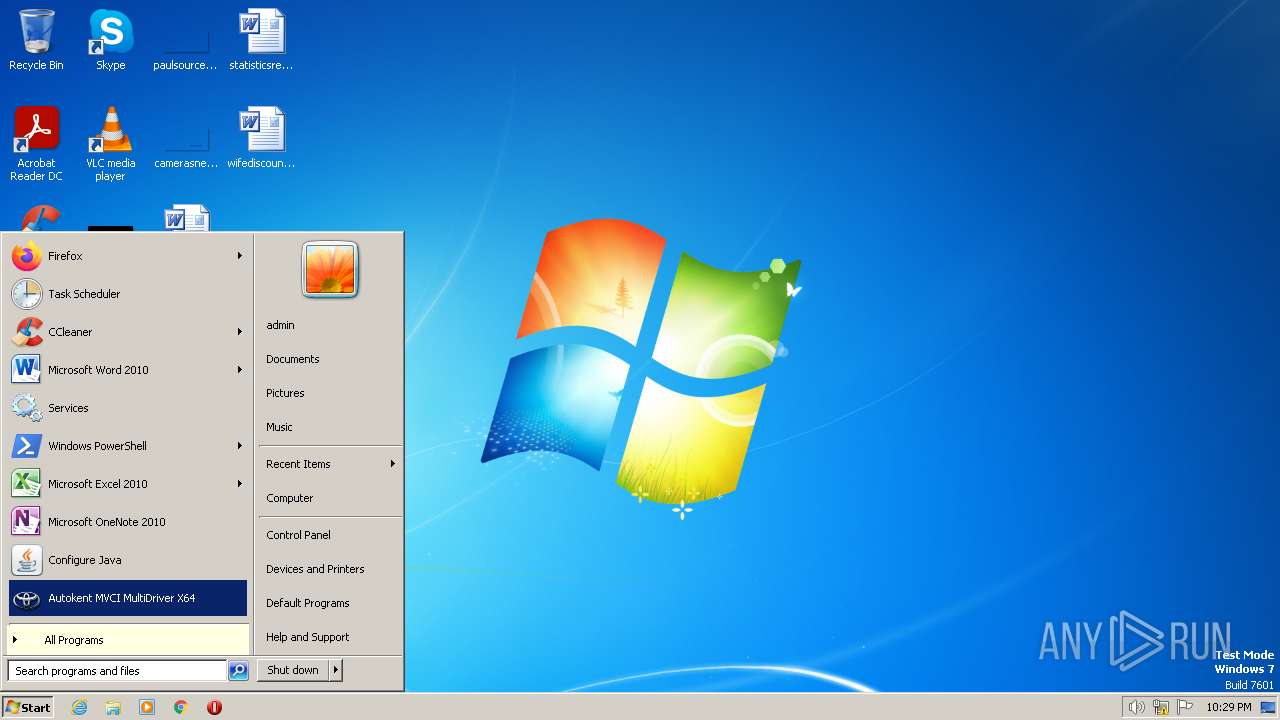1280x720 pixels.
Task: Expand CCleaner jump list arrow
Action: click(240, 332)
